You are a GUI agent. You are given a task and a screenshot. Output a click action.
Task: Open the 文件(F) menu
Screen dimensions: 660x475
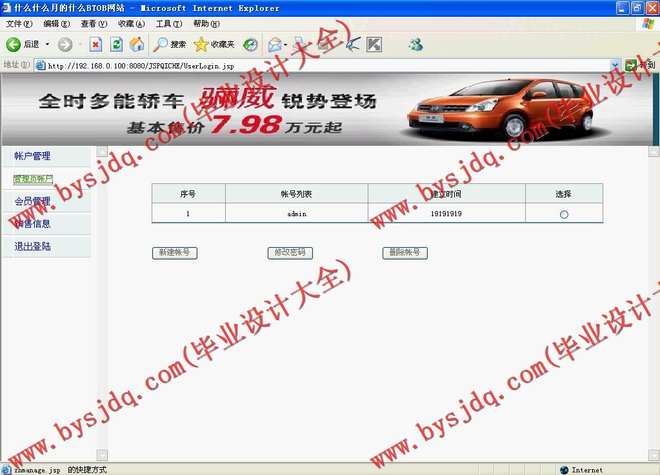tap(19, 23)
